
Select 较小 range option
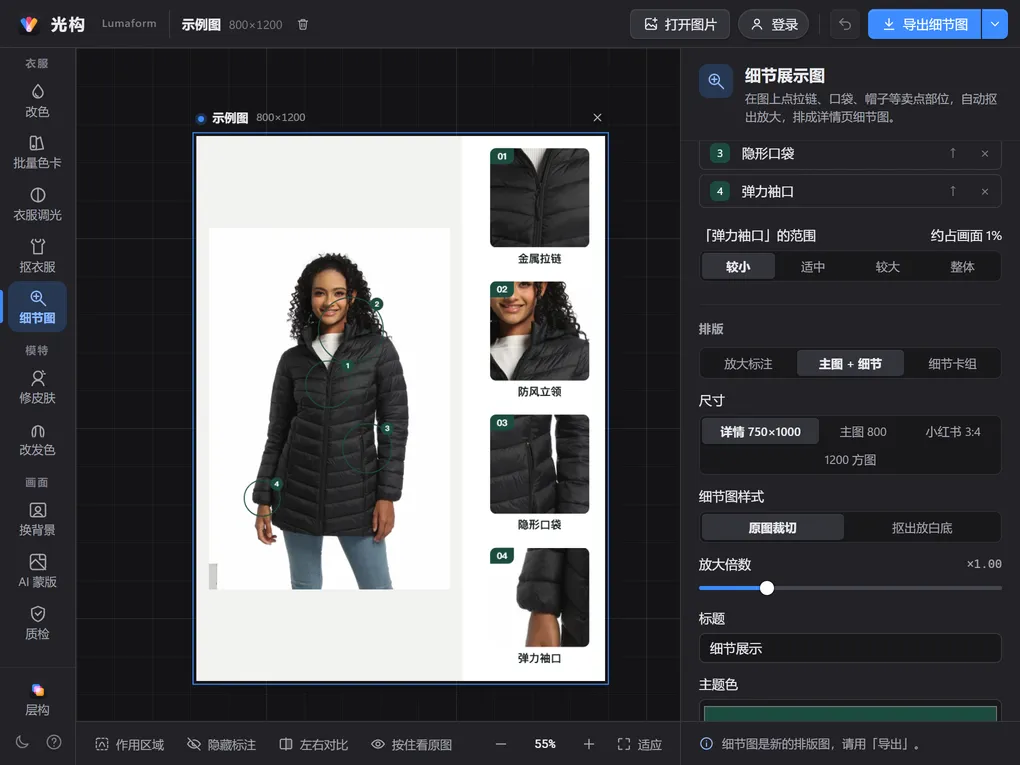coord(738,267)
